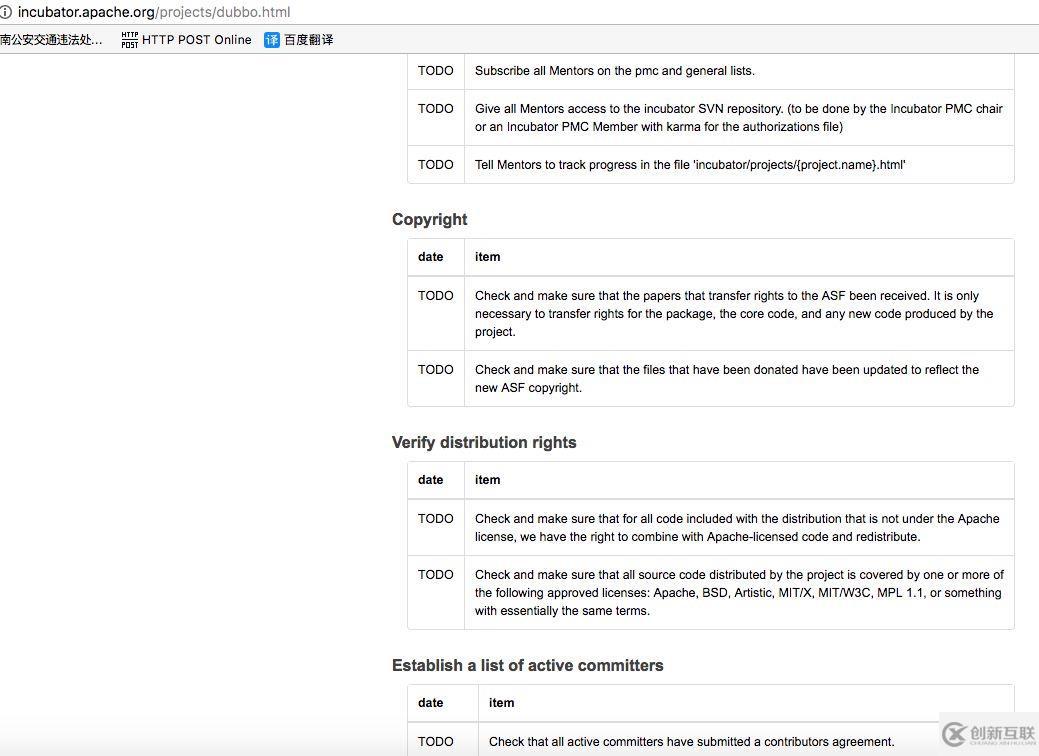This screenshot has width=1039, height=756.
Task: Click the Baidu translate bookmark icon
Action: 272,40
